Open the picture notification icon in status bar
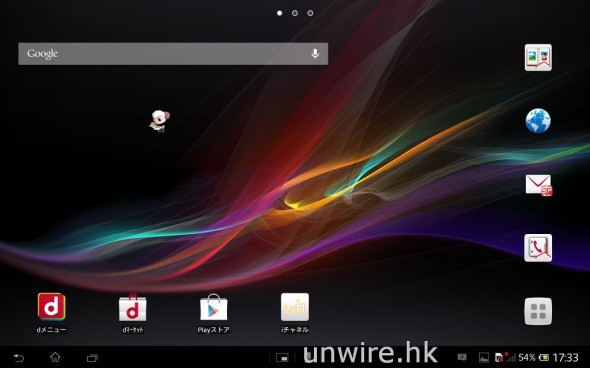The width and height of the screenshot is (590, 368). (x=484, y=357)
